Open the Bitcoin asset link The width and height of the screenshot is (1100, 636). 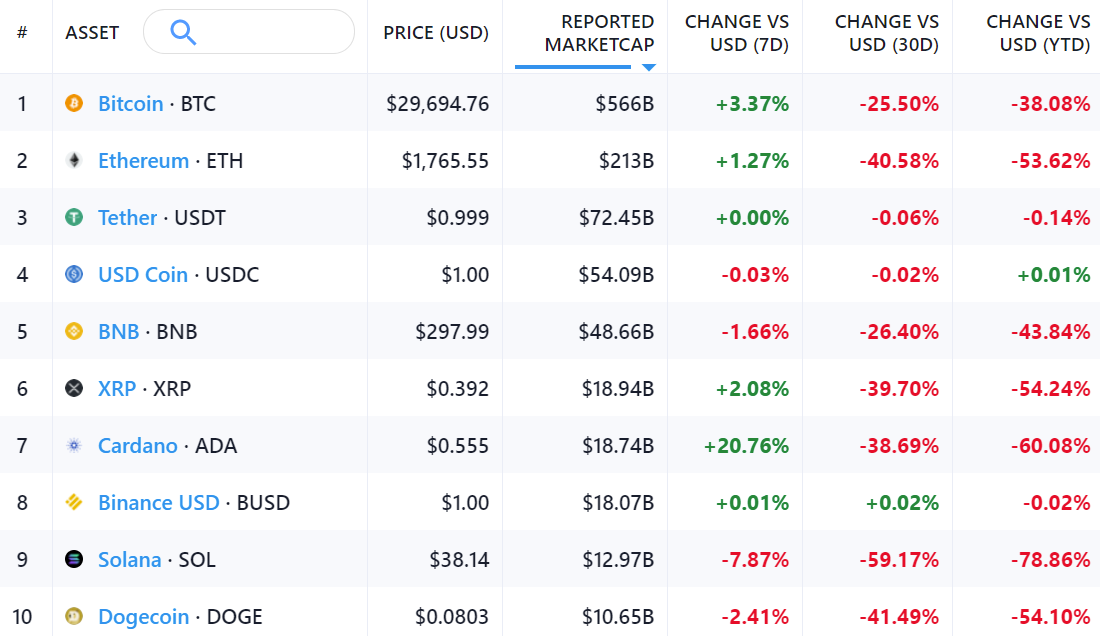(x=130, y=103)
